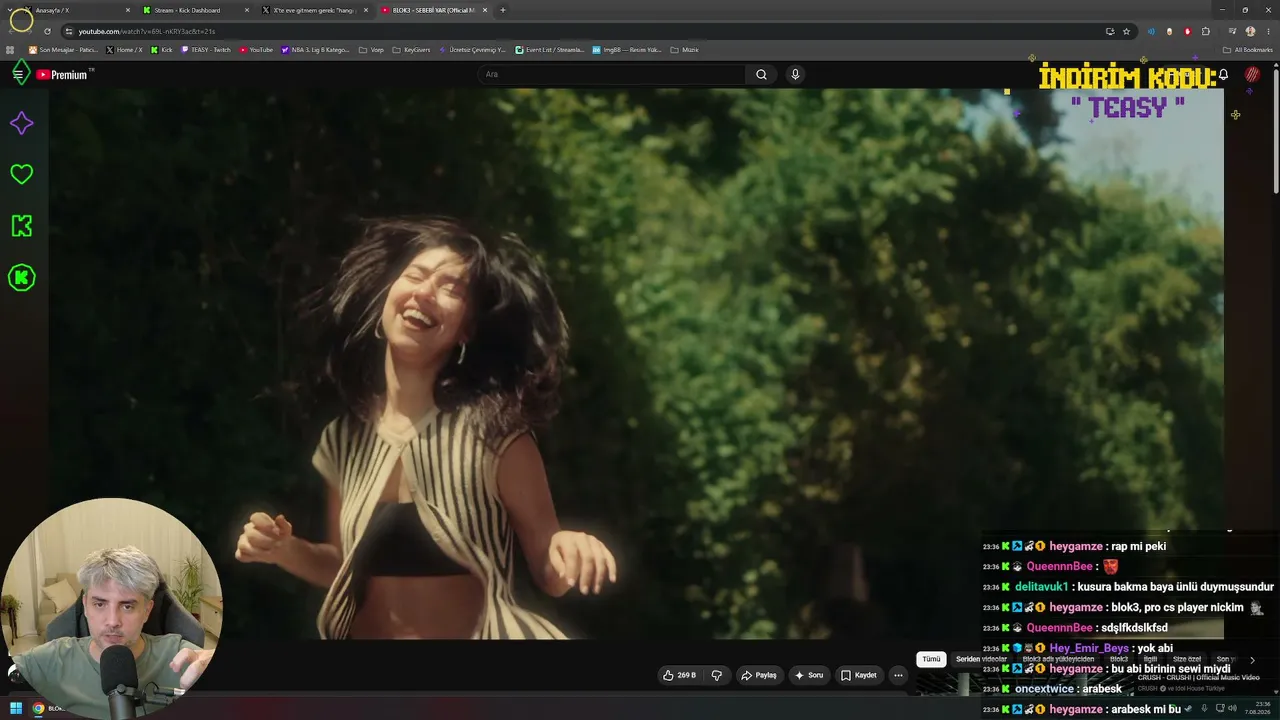Open the apps grid in bookmarks bar
Screen dimensions: 1280x720
coord(10,49)
